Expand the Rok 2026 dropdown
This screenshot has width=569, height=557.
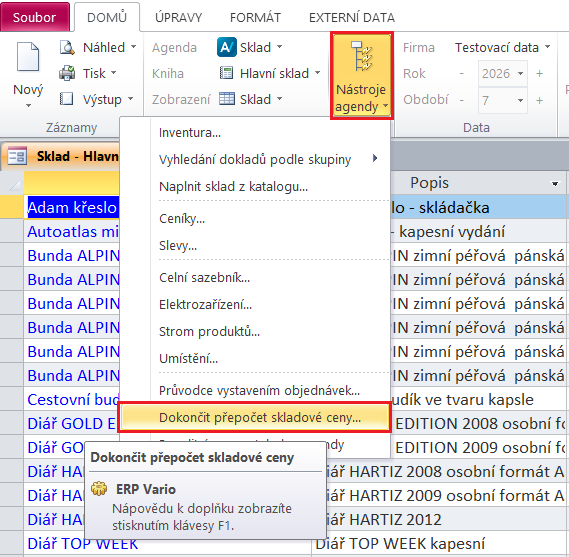520,74
